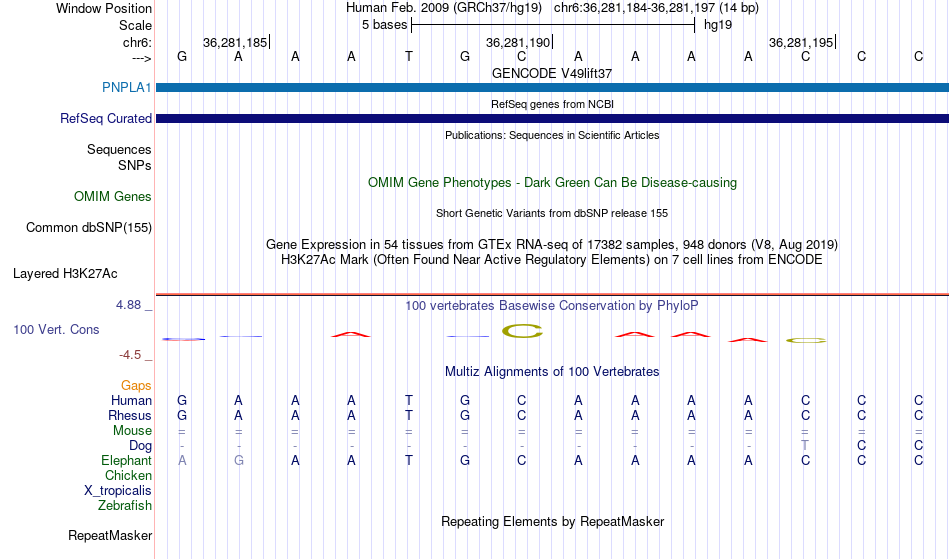Click the Chicken species label
Viewport: 950px width, 559px height.
pyautogui.click(x=128, y=475)
